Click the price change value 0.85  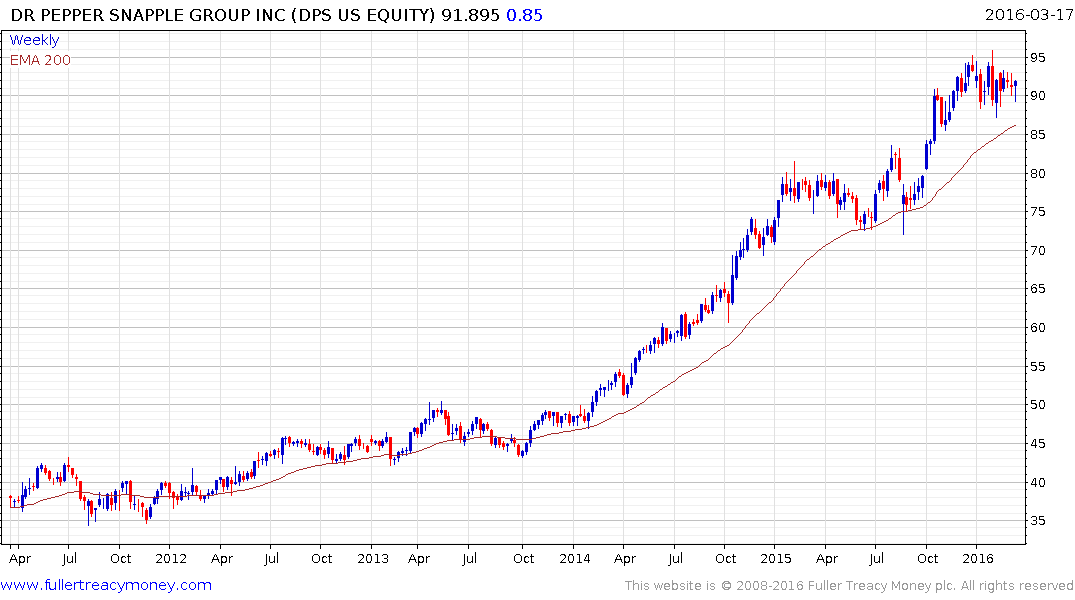[x=524, y=15]
